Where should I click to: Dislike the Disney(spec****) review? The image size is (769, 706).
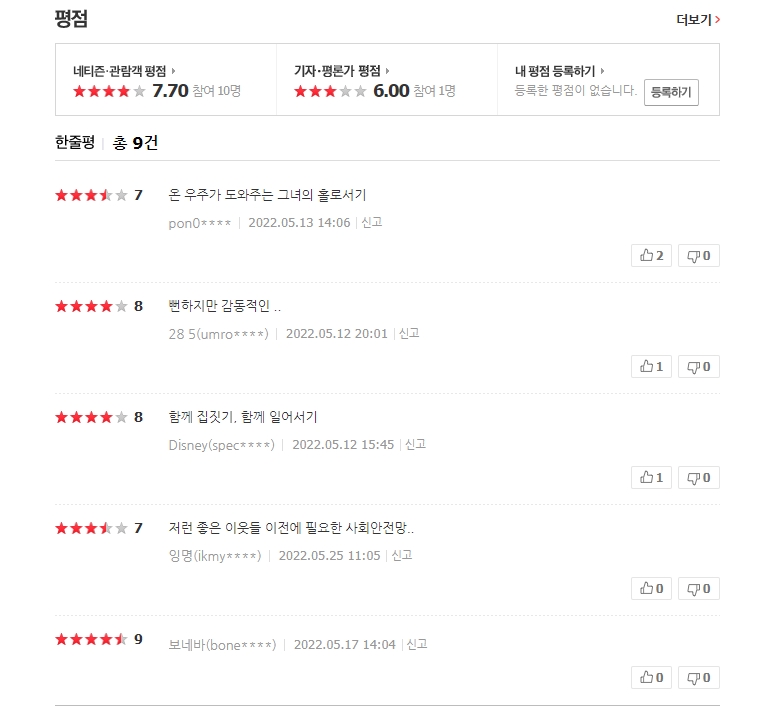click(699, 478)
